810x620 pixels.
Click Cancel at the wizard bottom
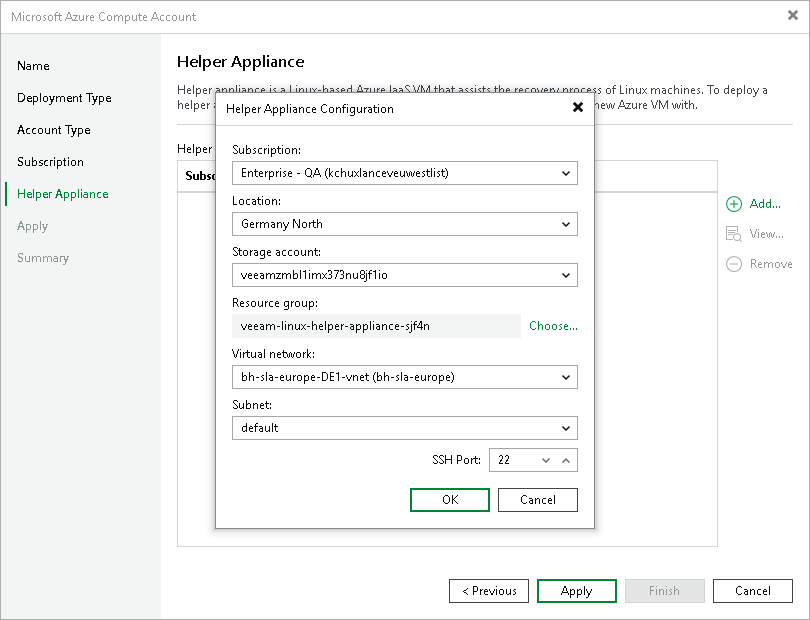(753, 591)
